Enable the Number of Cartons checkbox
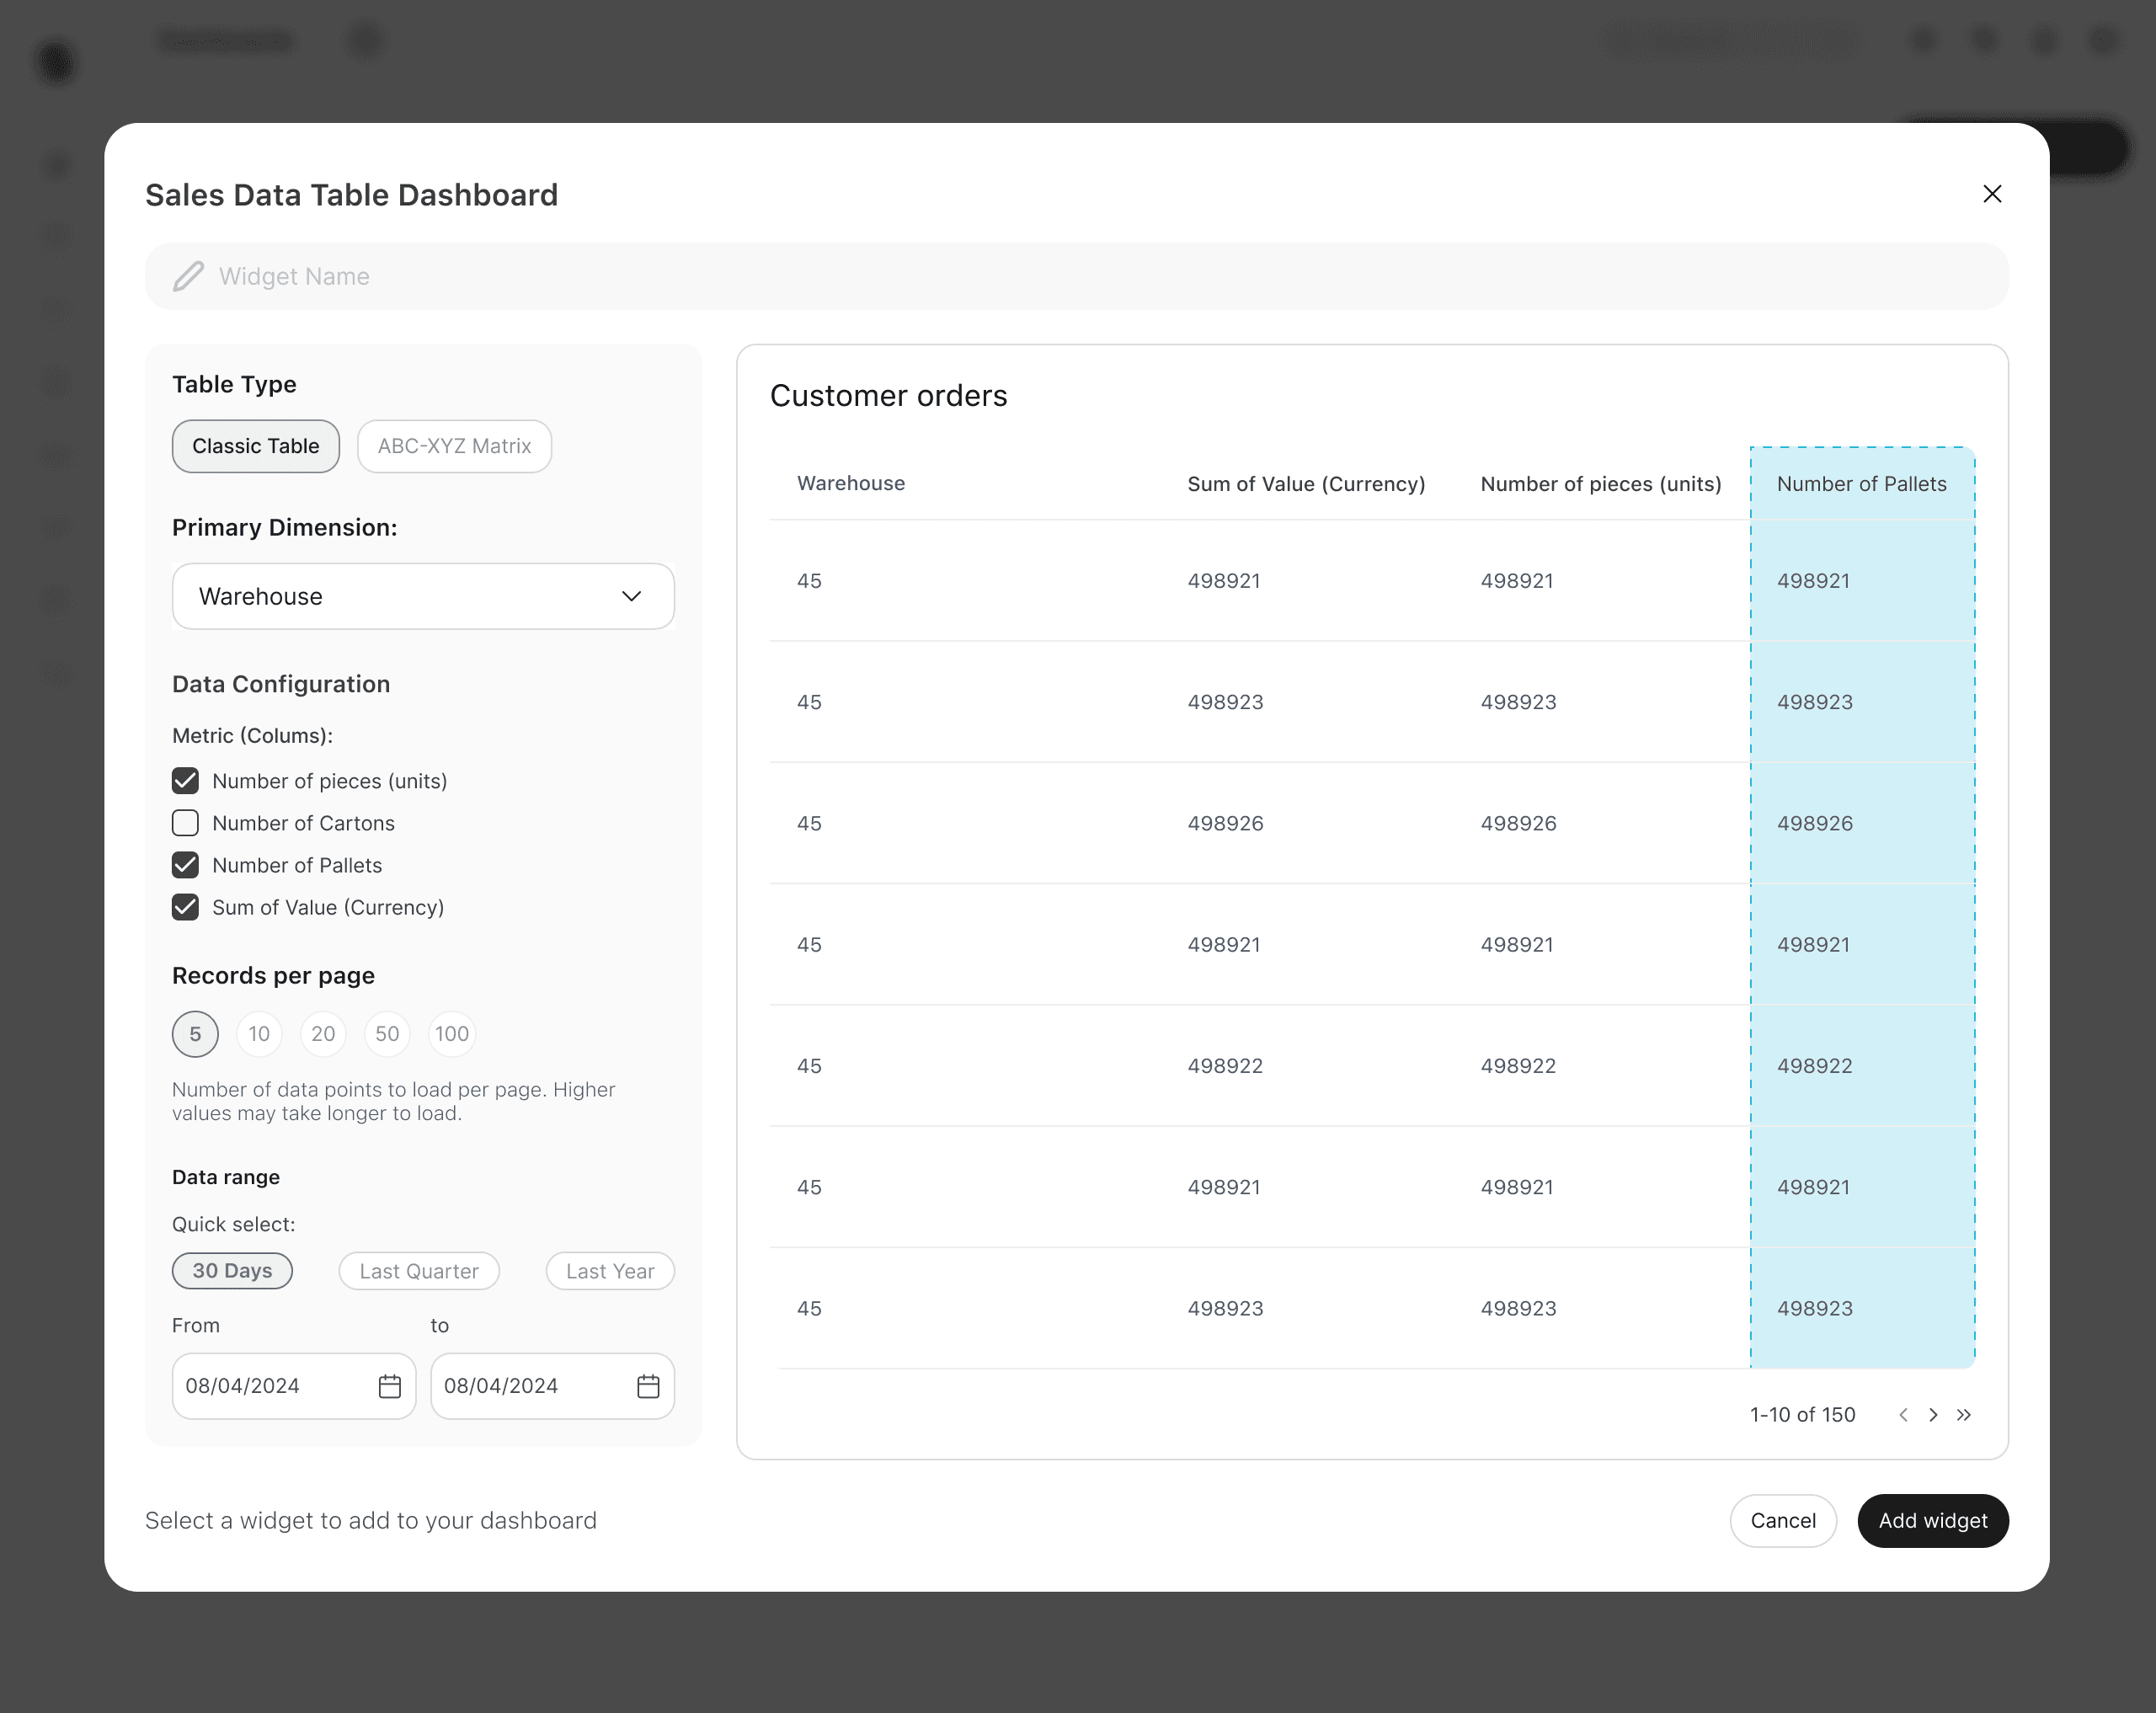The image size is (2156, 1713). pyautogui.click(x=185, y=823)
